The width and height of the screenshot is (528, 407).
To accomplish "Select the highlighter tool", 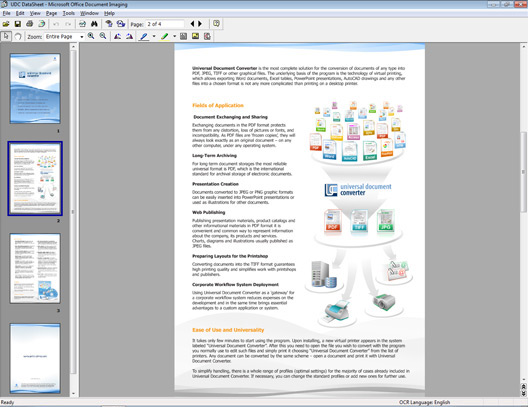I will point(165,36).
